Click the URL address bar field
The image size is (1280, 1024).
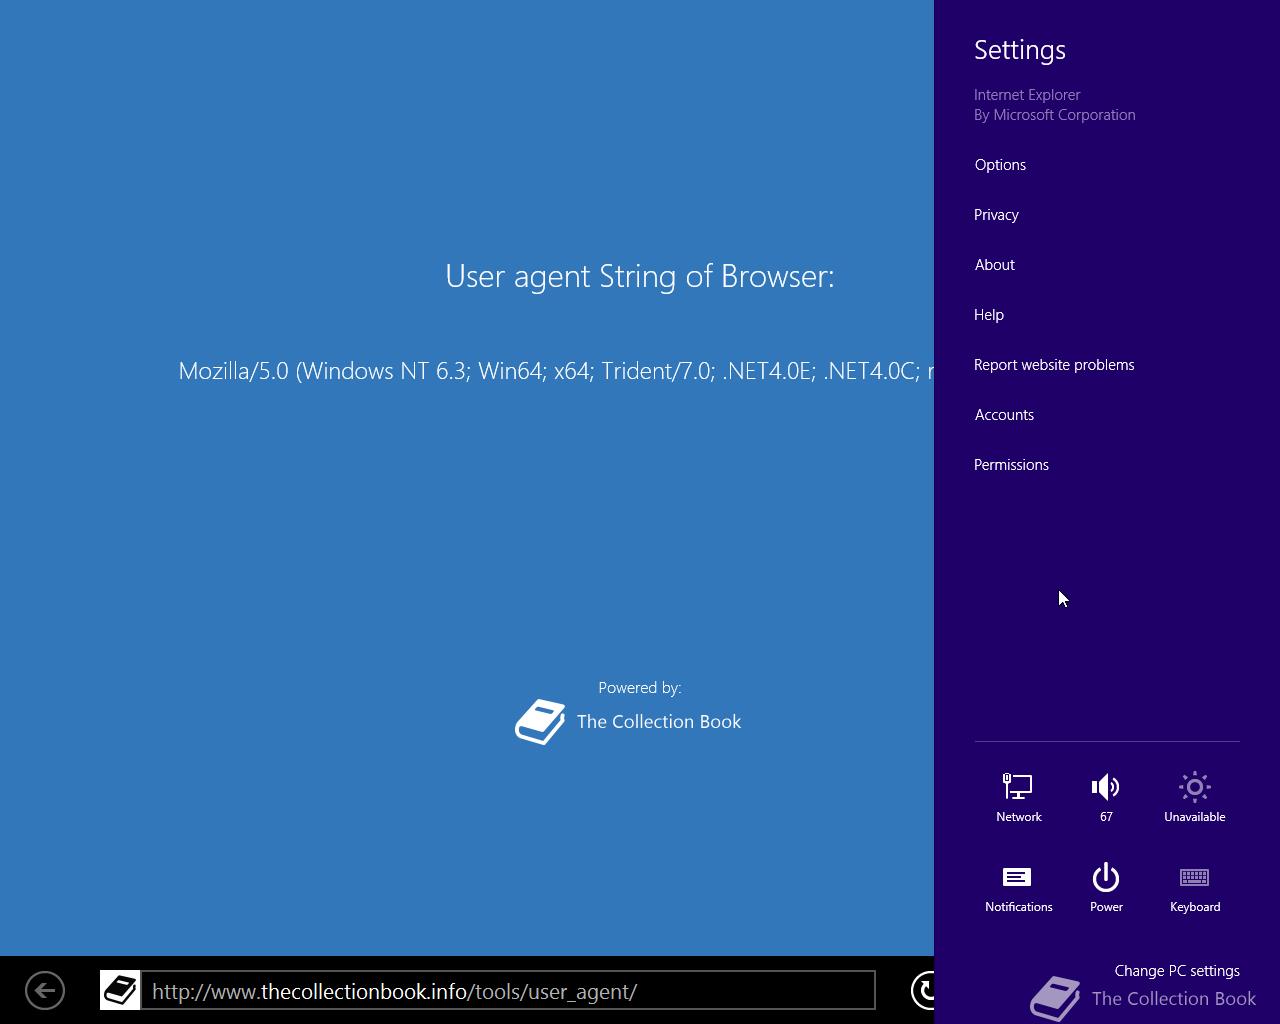click(x=508, y=991)
